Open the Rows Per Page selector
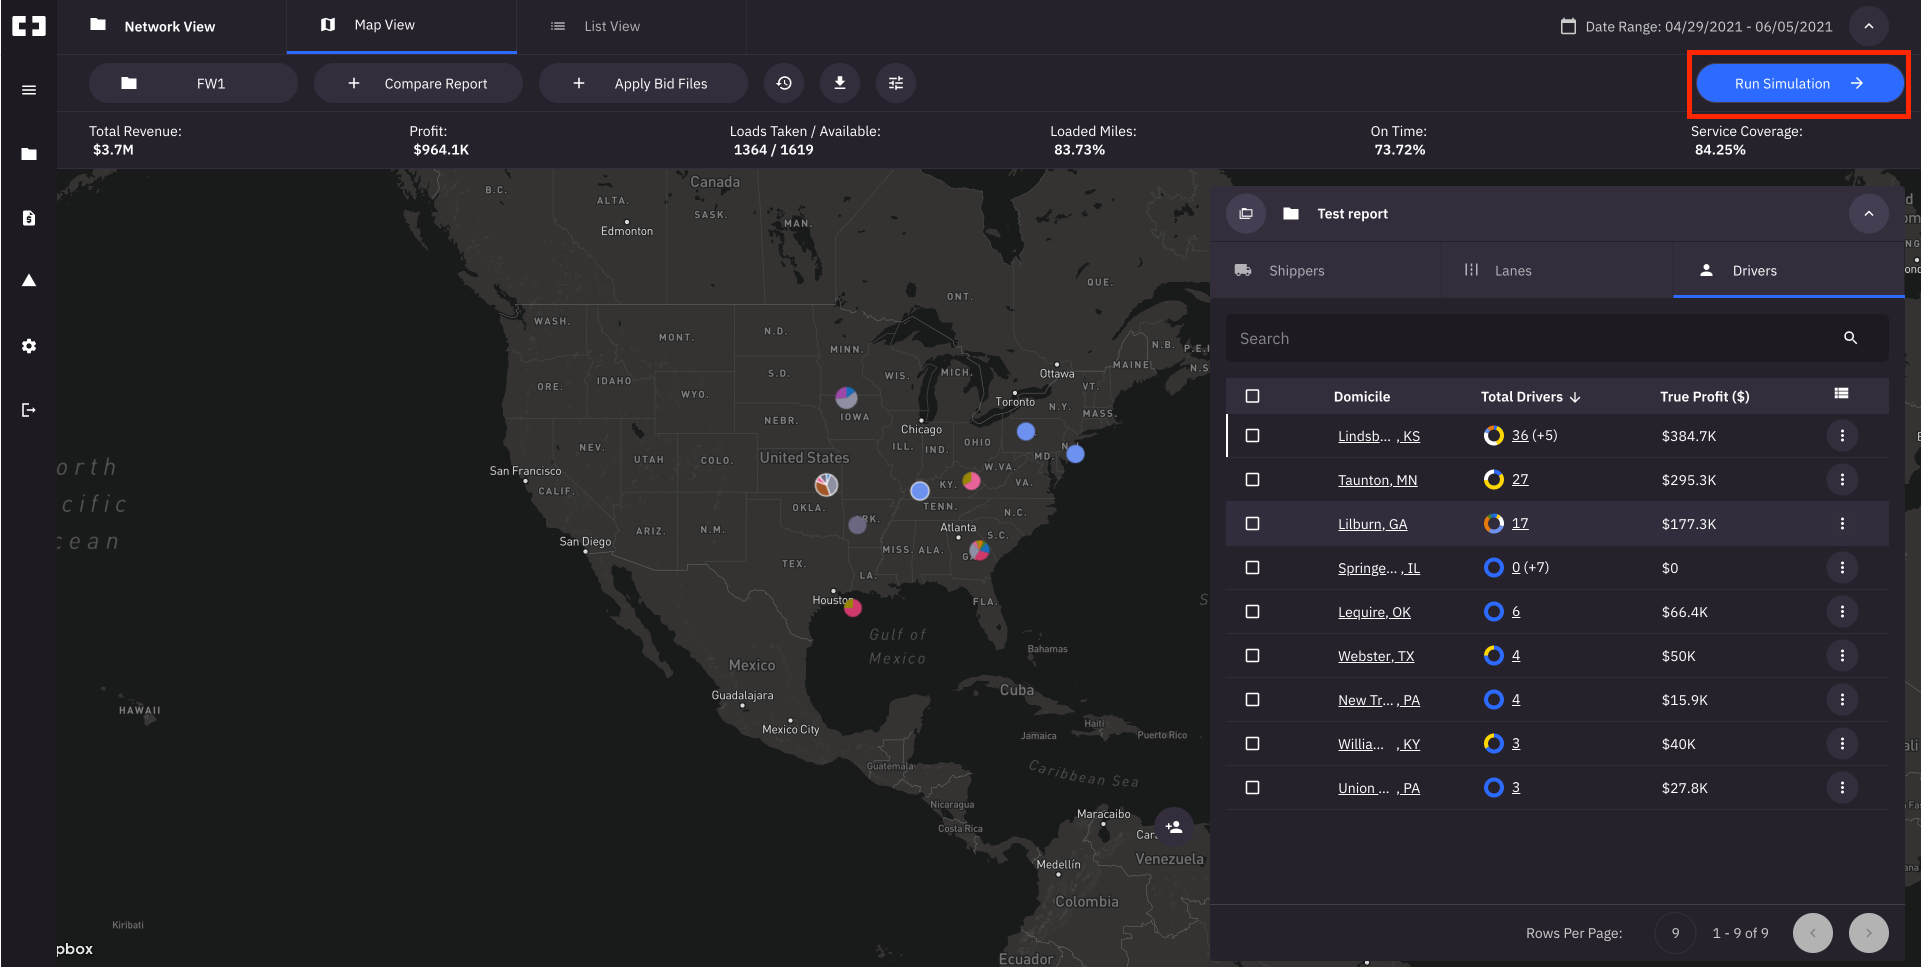 1675,933
